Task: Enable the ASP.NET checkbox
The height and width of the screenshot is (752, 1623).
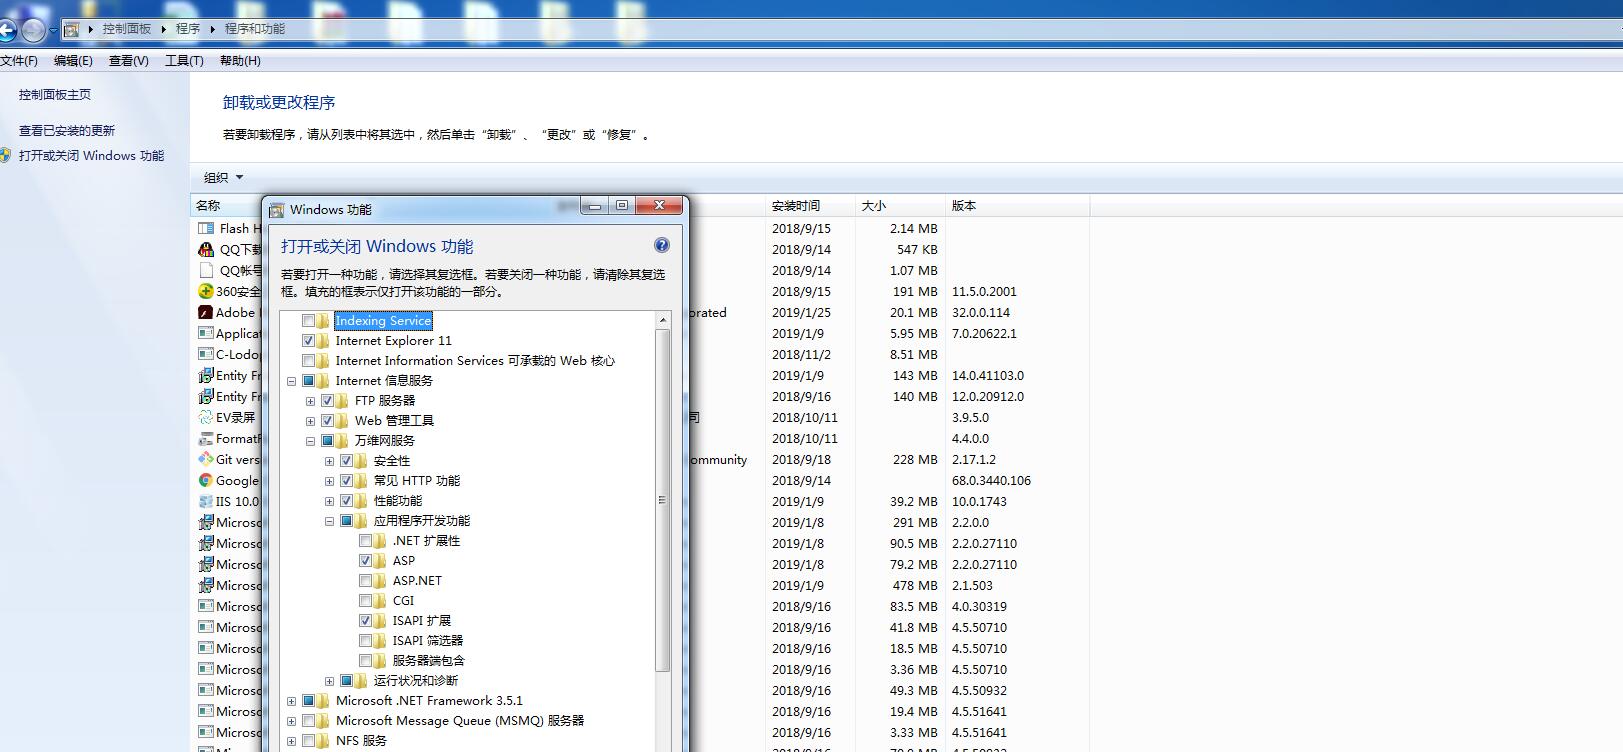Action: [x=365, y=581]
